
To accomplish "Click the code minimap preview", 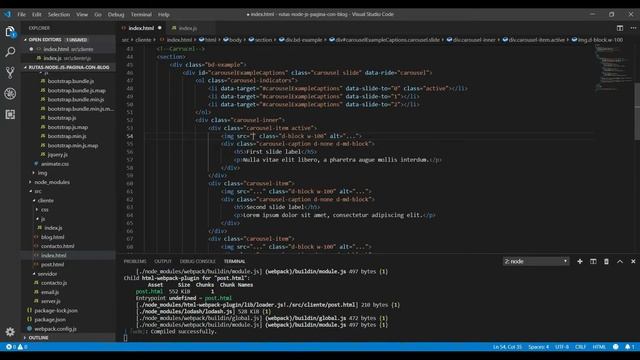I will click(x=612, y=67).
